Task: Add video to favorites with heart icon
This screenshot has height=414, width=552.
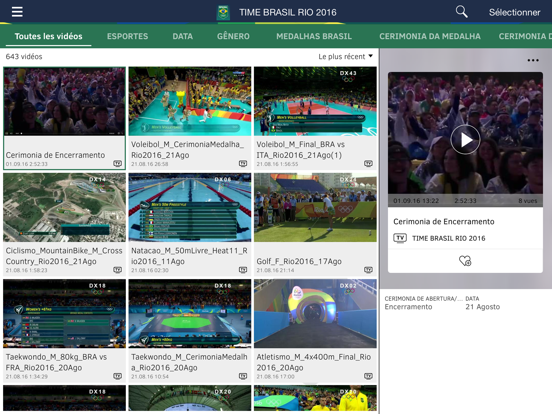Action: click(x=465, y=261)
